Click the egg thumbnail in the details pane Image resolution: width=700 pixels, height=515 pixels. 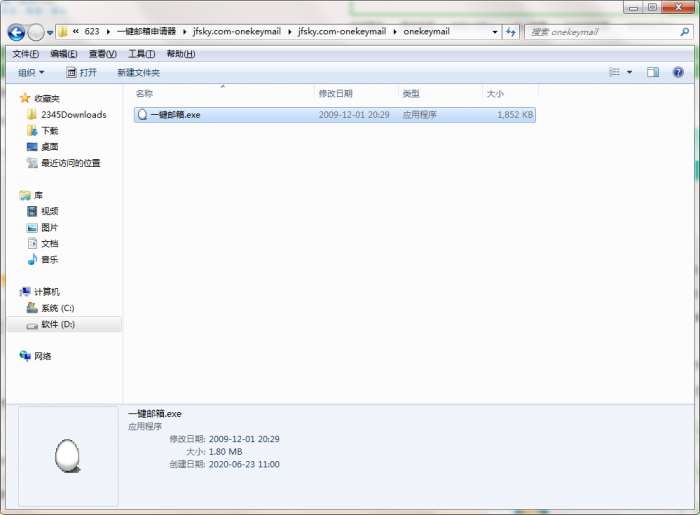[x=67, y=456]
